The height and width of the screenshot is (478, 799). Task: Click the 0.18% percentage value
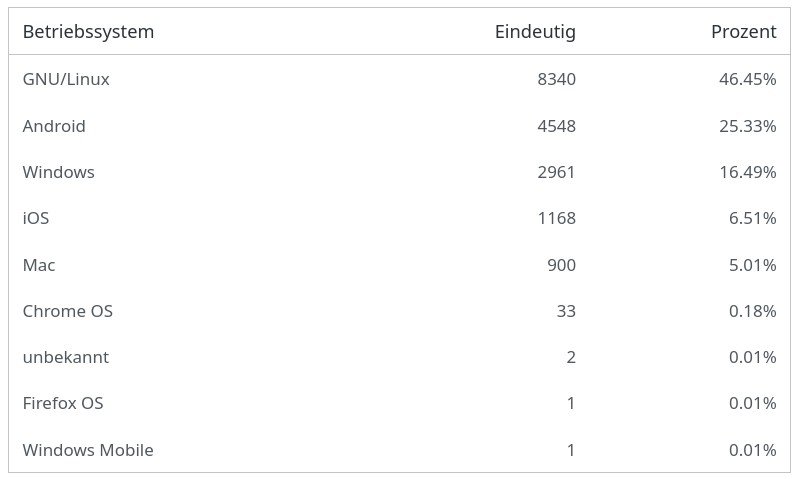click(752, 311)
